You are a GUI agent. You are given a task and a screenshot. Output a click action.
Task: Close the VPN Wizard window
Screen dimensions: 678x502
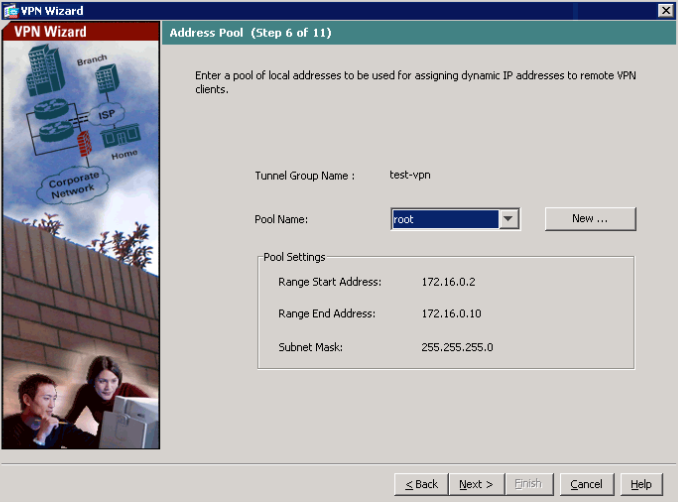(665, 10)
